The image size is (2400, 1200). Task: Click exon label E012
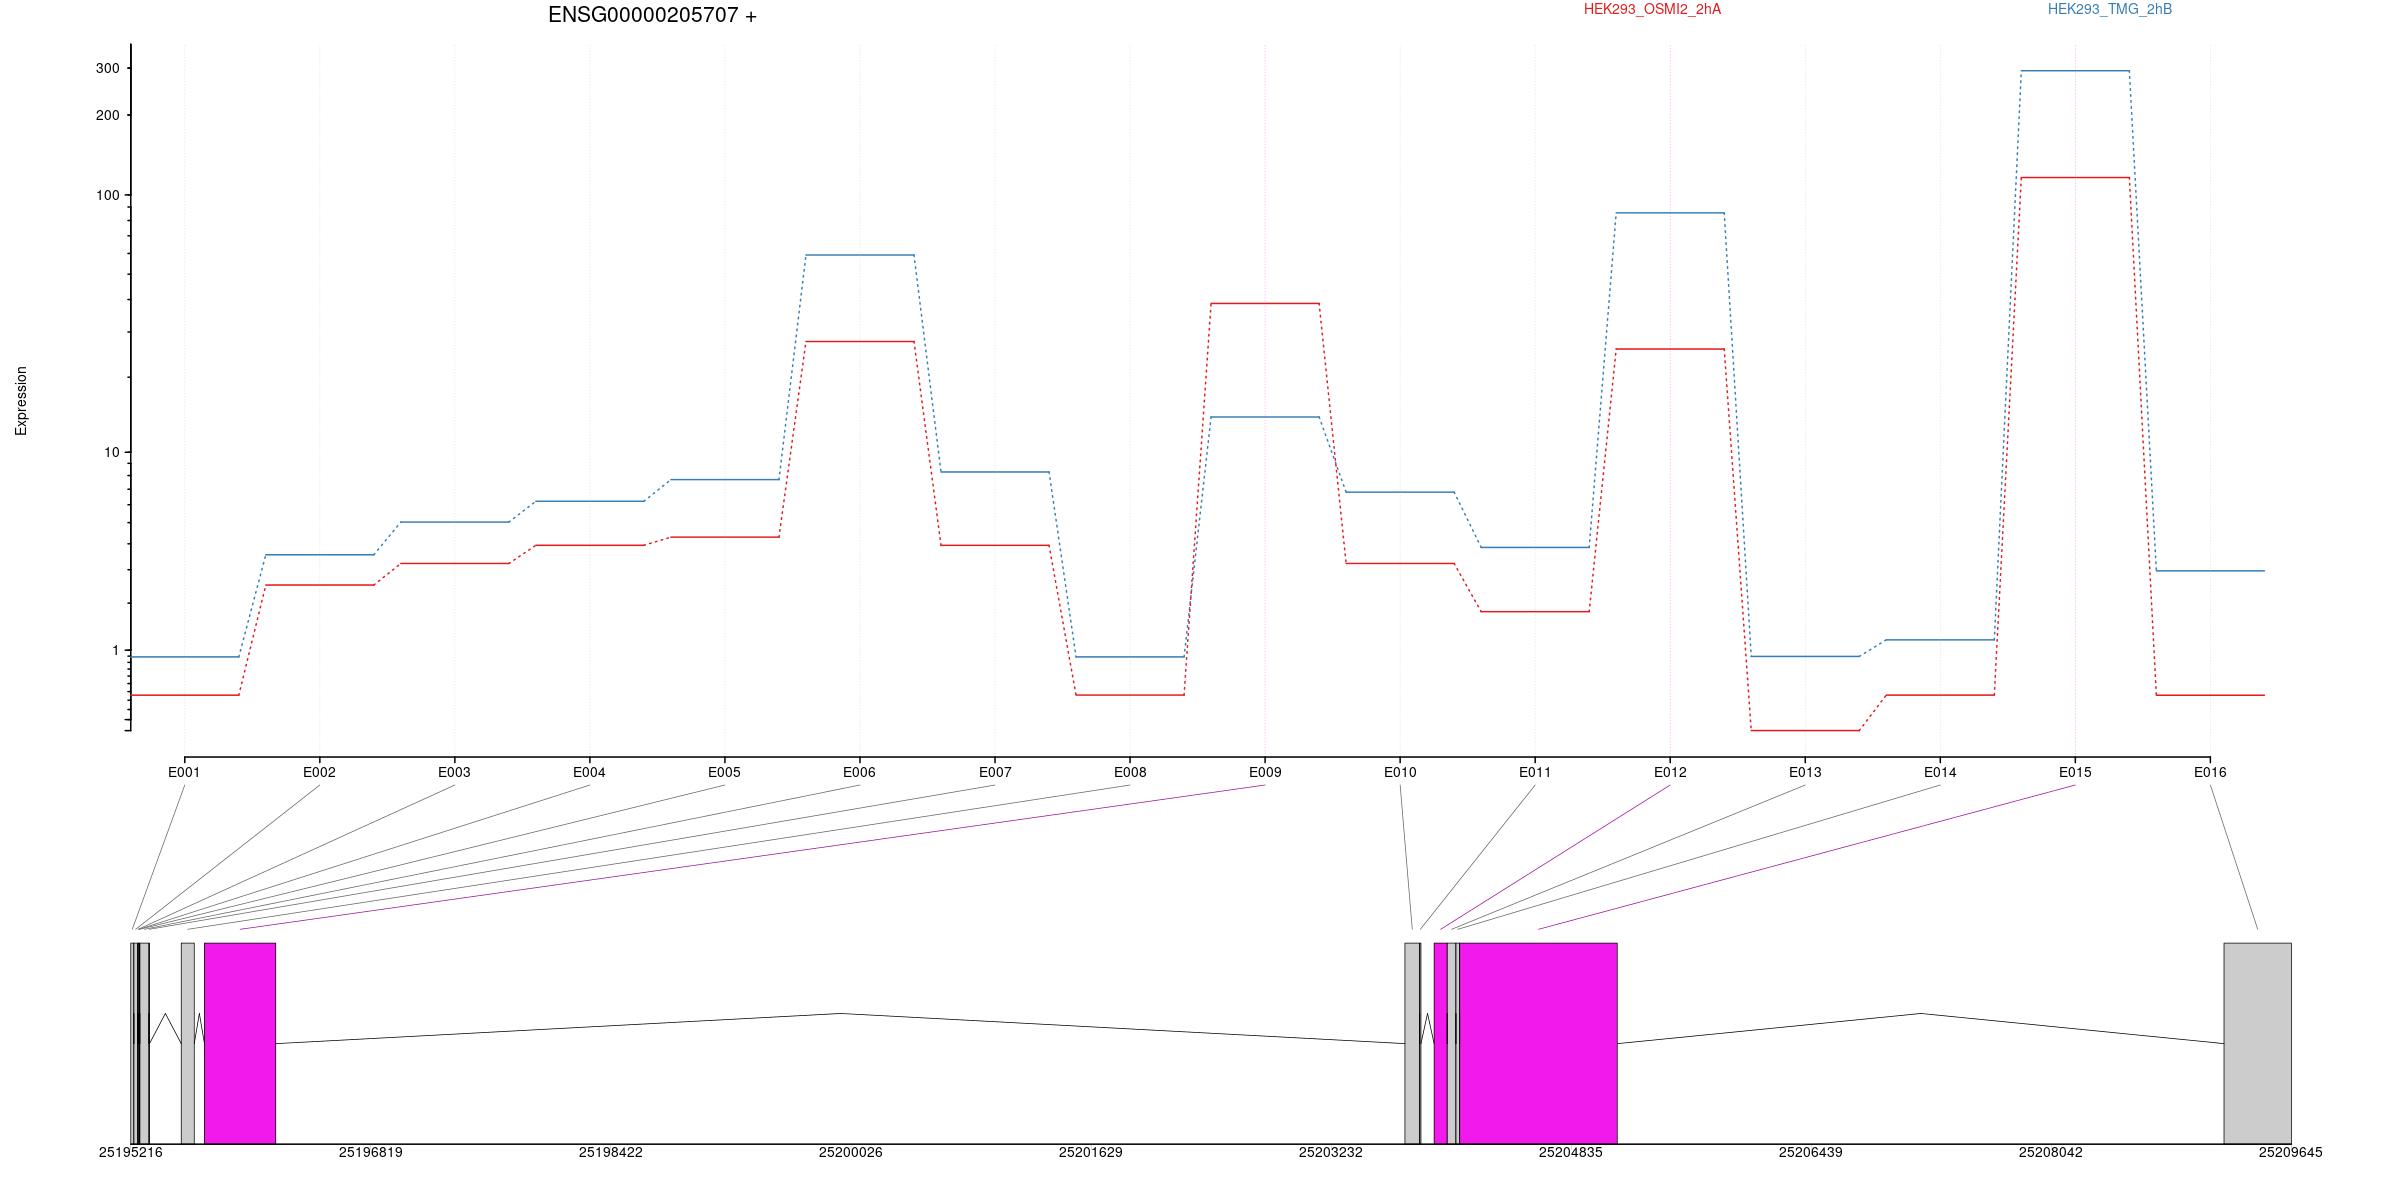1670,773
